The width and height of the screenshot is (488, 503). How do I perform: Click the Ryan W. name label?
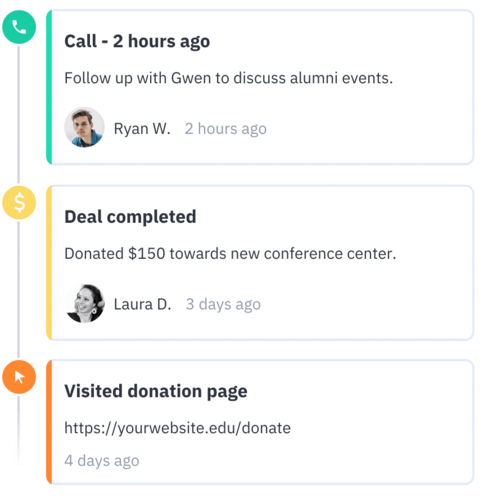click(x=142, y=129)
